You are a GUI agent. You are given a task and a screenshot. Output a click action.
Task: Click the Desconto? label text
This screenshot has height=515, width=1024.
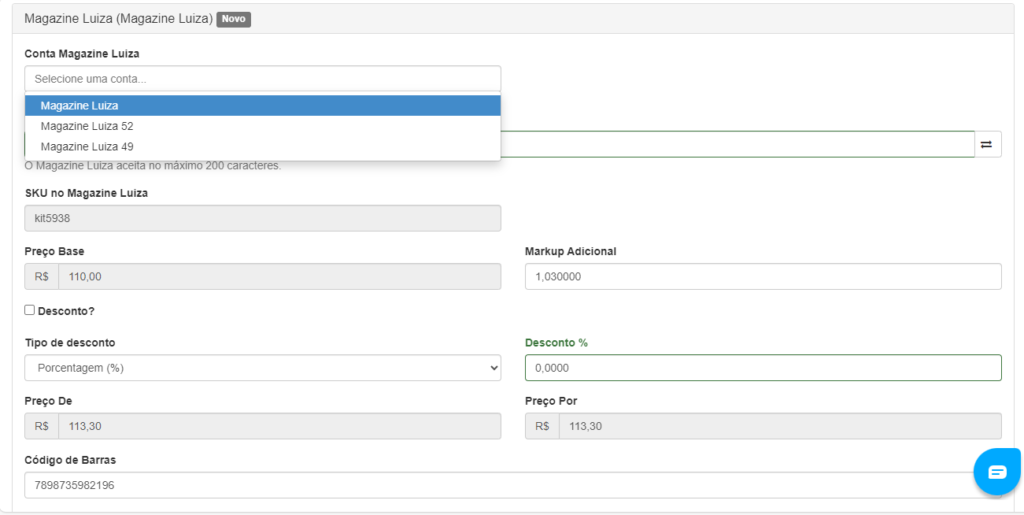(66, 311)
